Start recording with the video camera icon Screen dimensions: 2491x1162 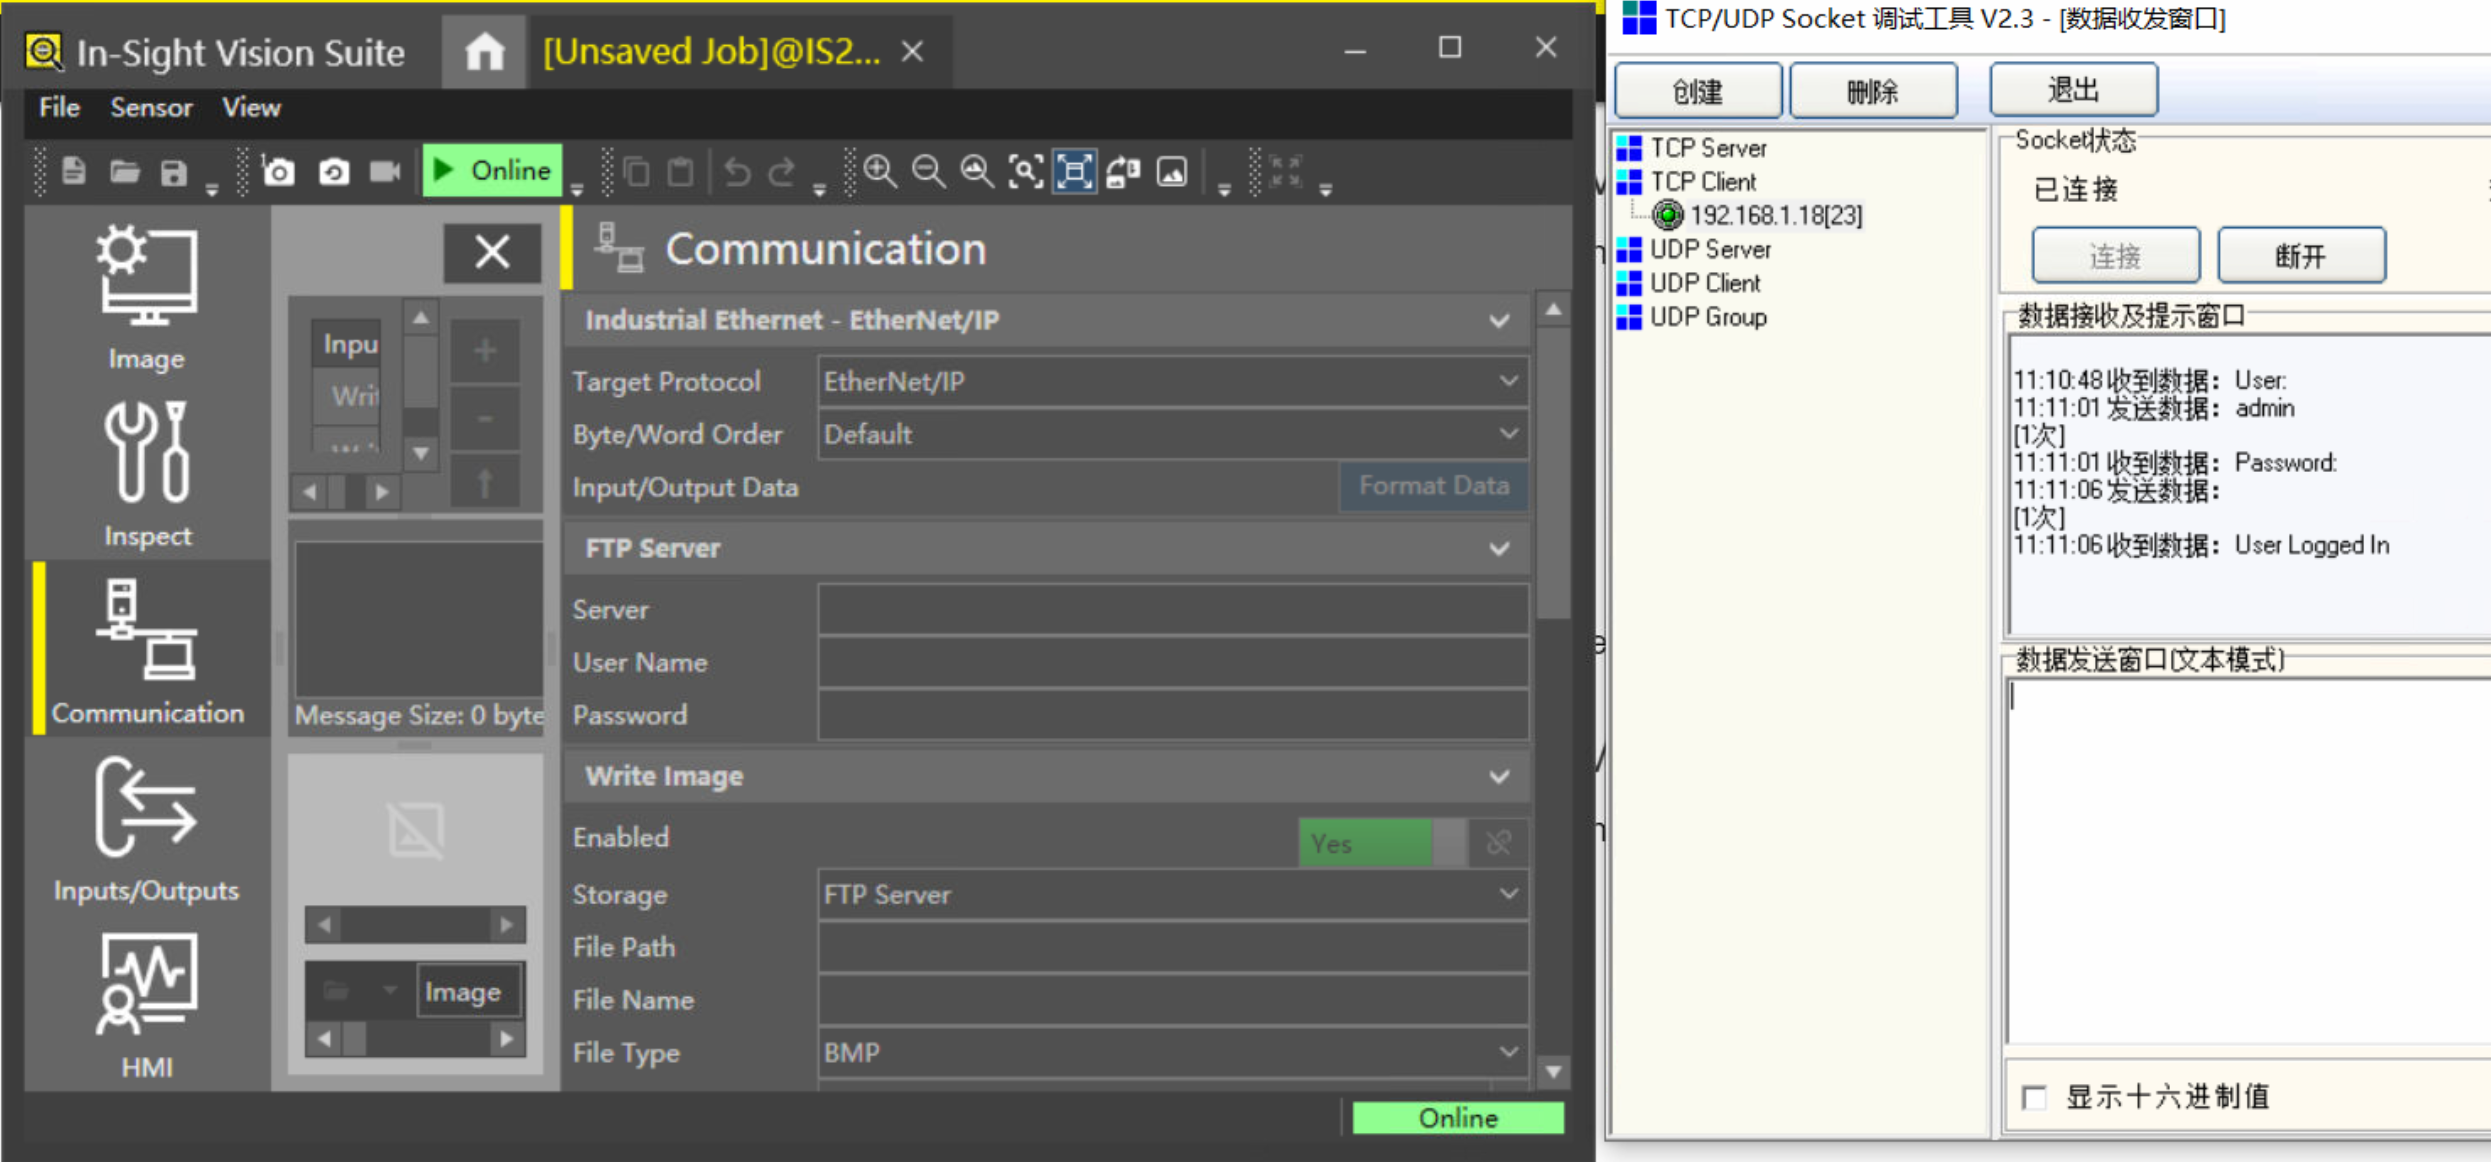pos(385,171)
